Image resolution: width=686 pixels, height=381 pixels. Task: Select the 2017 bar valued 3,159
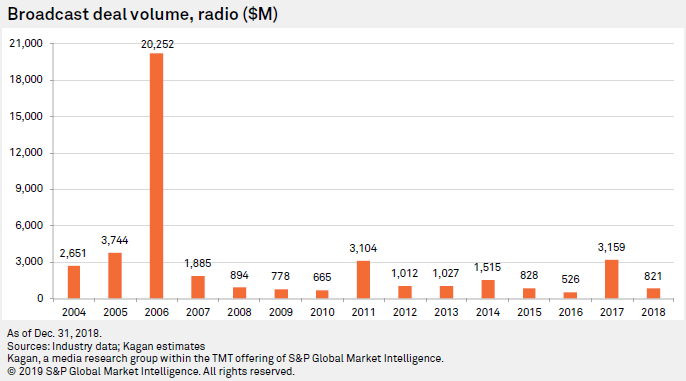612,280
